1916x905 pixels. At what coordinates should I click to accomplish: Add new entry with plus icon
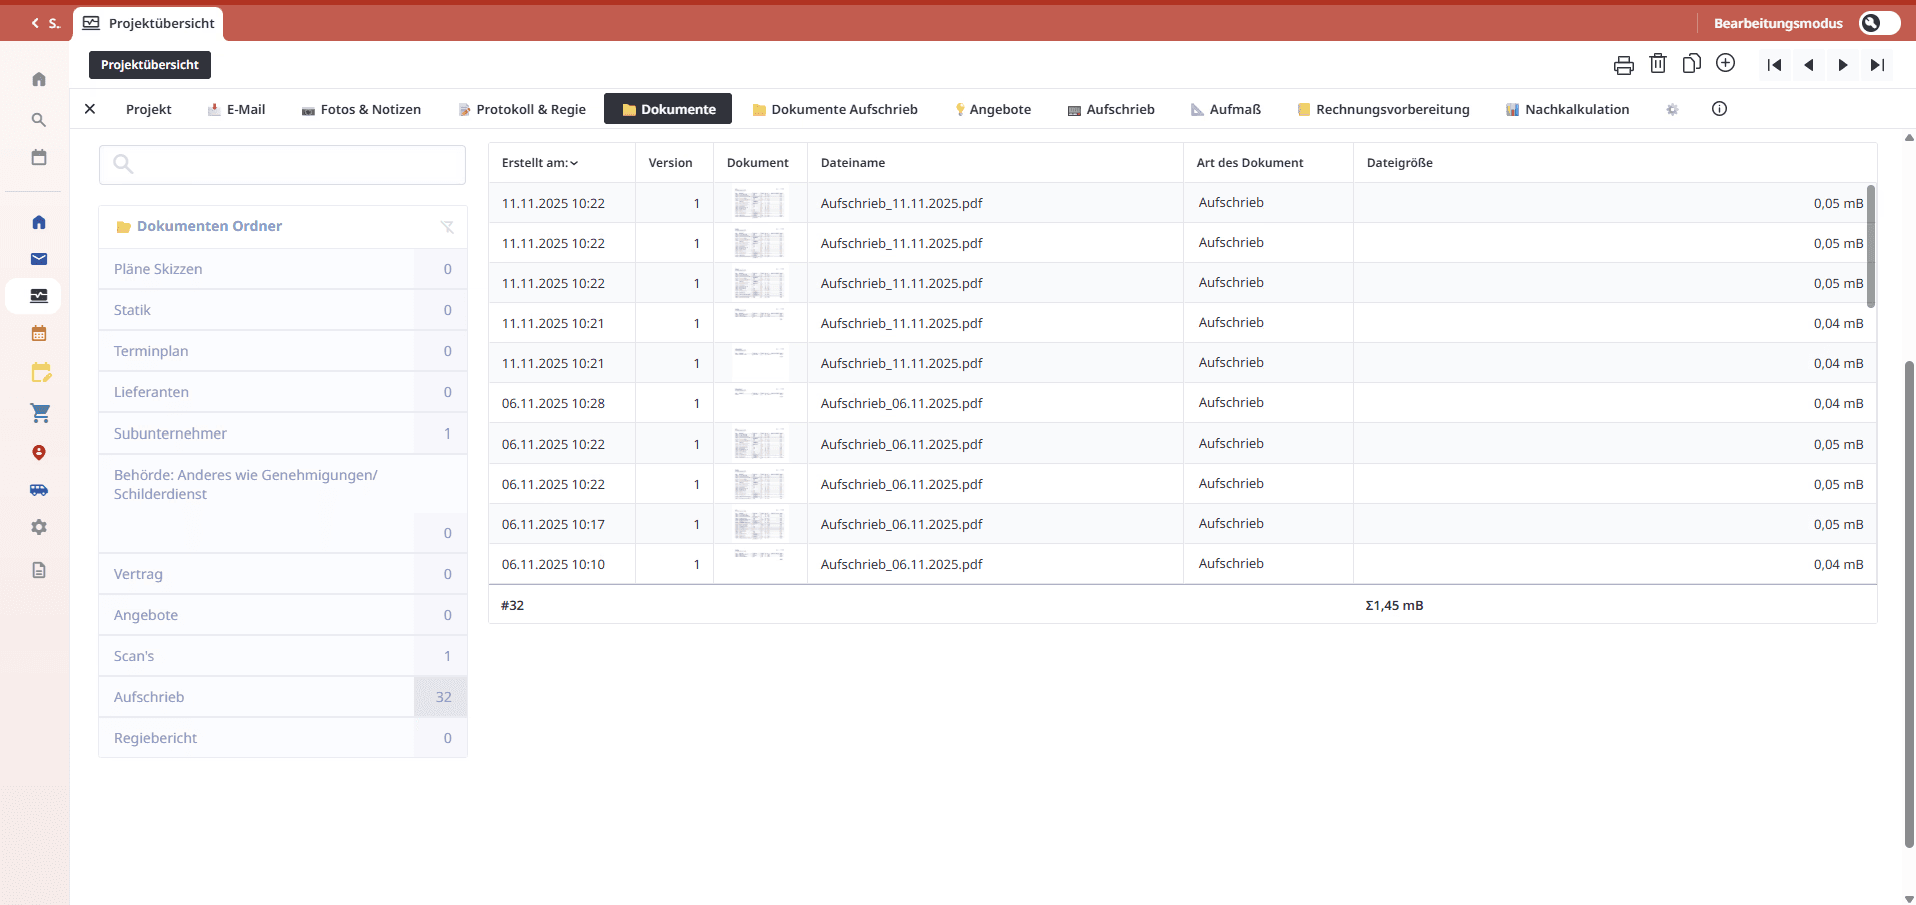coord(1726,63)
